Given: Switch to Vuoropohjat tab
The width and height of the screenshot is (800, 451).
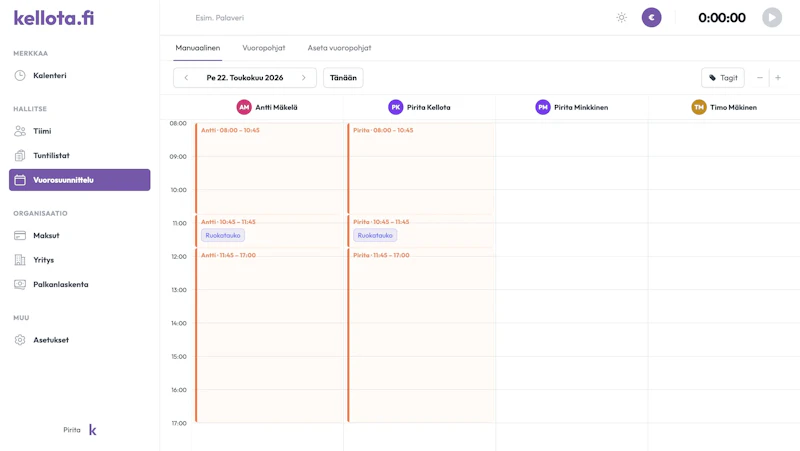Looking at the screenshot, I should point(264,48).
